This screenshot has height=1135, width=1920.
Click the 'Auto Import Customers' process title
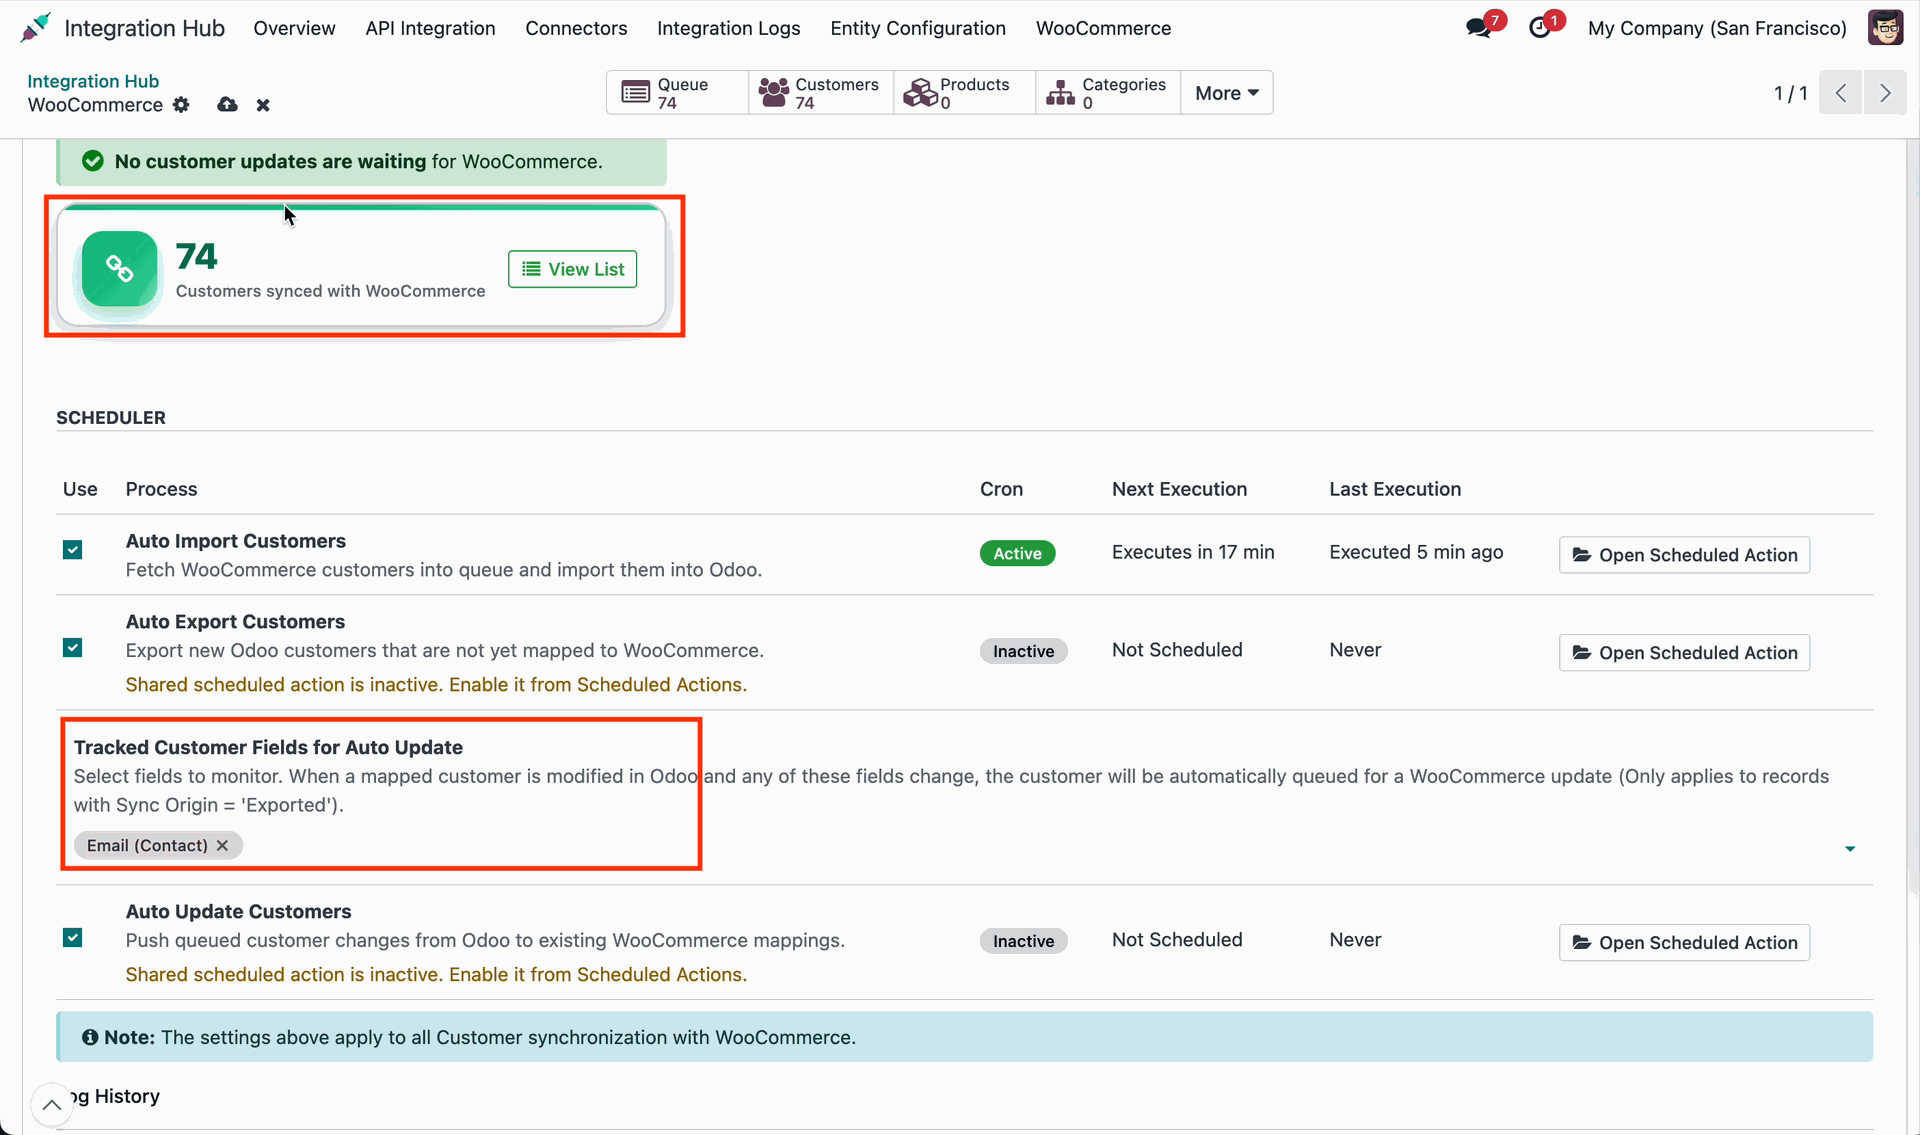coord(236,541)
